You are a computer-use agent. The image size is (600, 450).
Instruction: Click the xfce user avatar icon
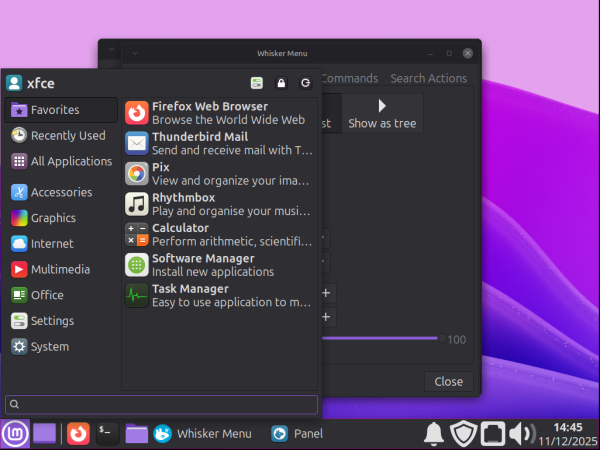click(x=14, y=83)
